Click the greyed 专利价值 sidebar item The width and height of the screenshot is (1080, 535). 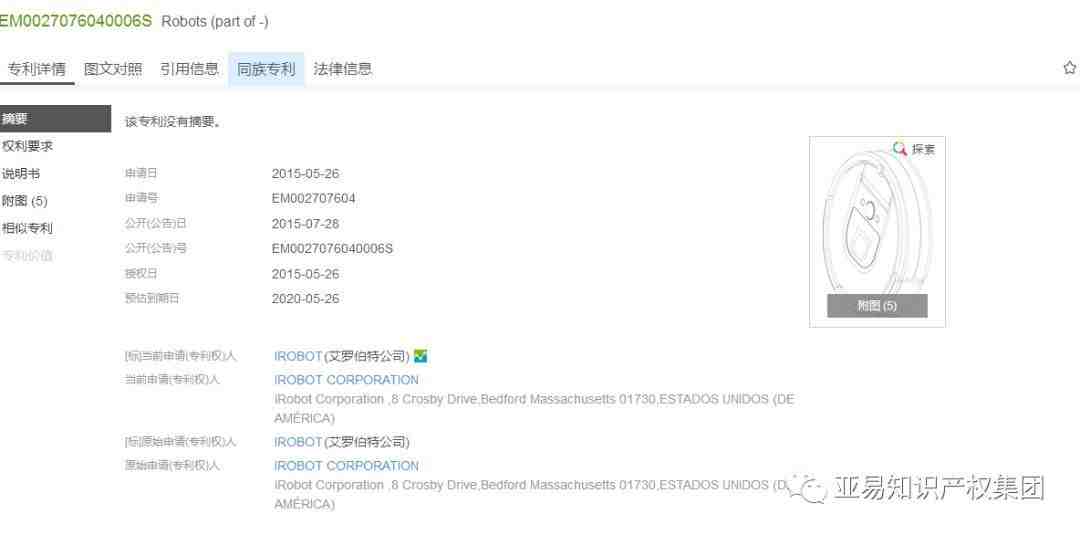(28, 256)
